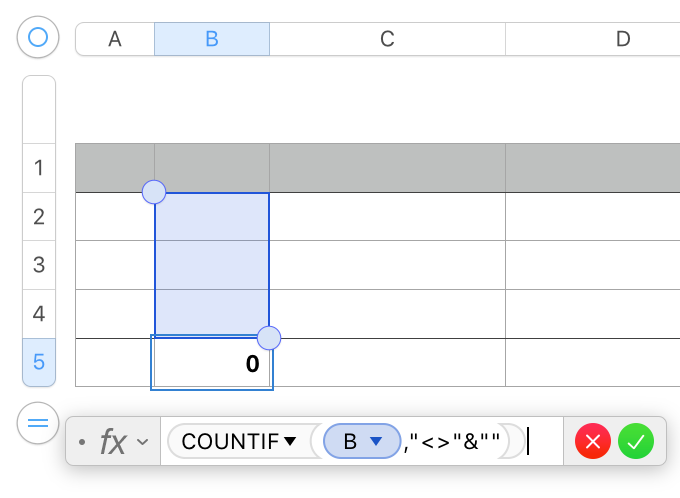Click the formula bar drag dot
The width and height of the screenshot is (680, 498).
tap(81, 441)
